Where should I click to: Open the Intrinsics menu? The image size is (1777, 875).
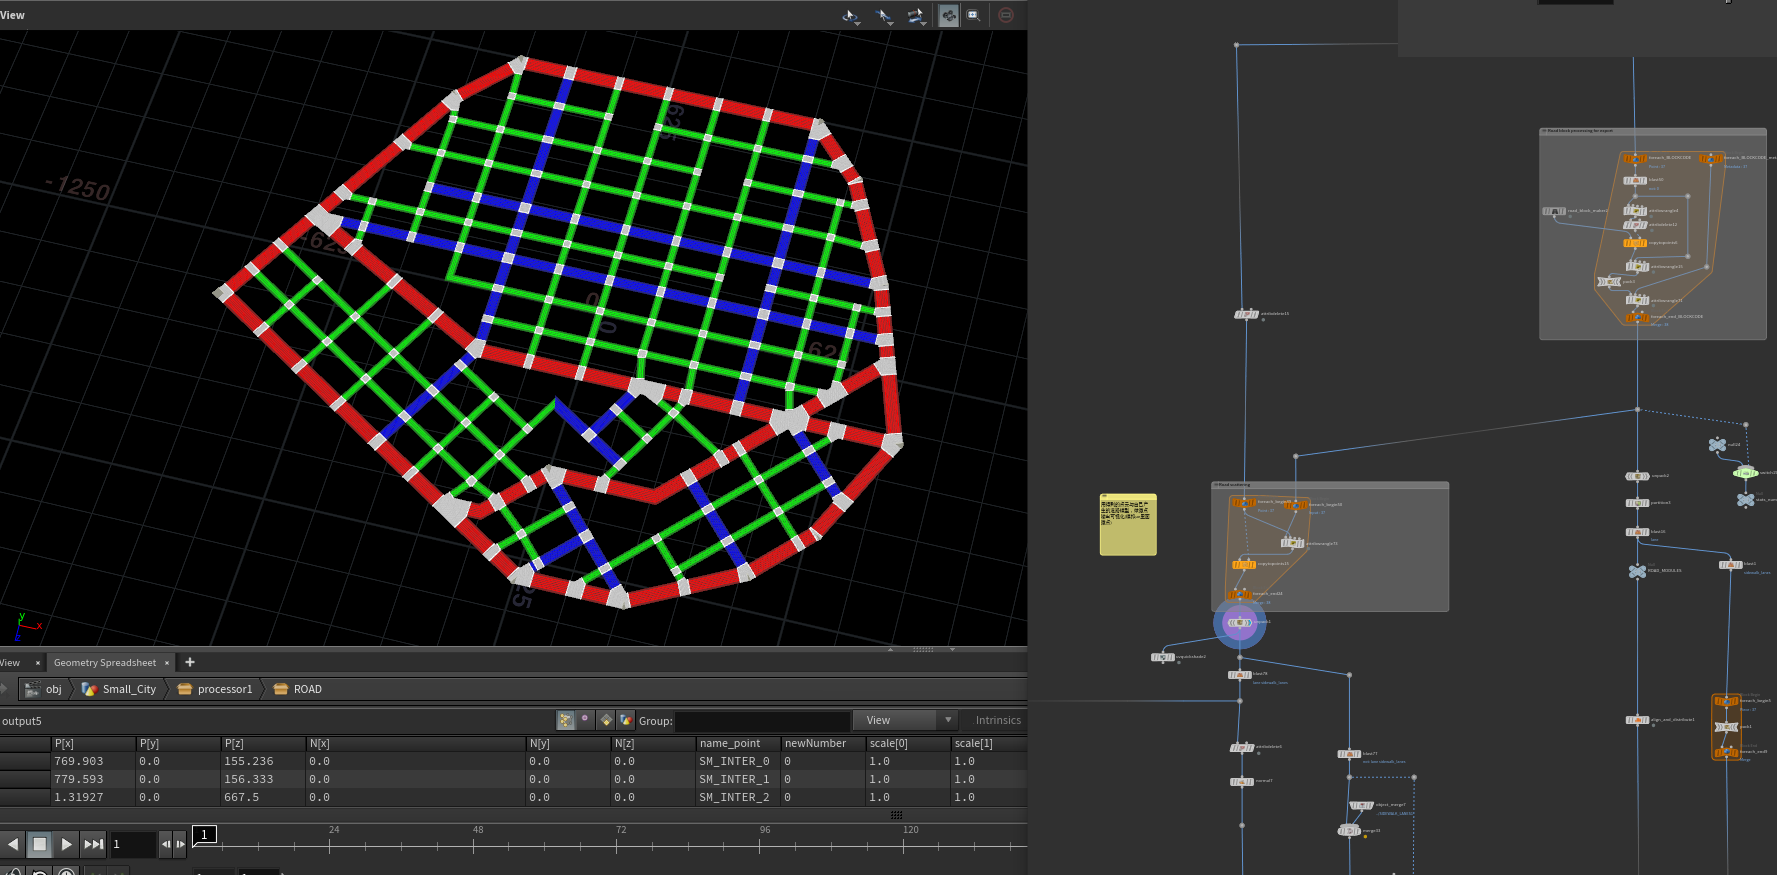click(997, 720)
